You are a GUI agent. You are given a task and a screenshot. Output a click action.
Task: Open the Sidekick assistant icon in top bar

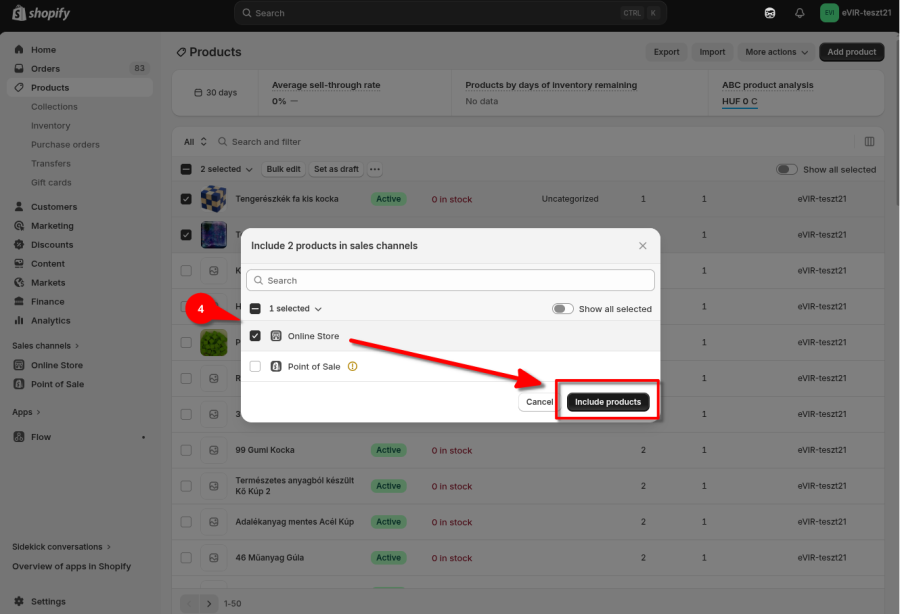(x=770, y=13)
